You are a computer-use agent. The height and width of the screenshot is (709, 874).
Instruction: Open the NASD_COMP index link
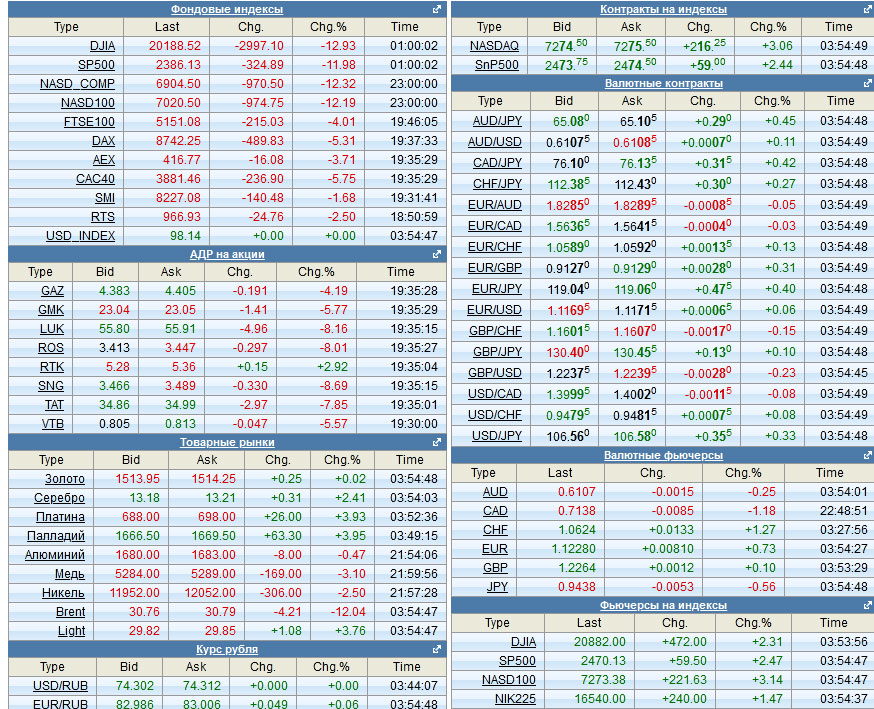77,84
